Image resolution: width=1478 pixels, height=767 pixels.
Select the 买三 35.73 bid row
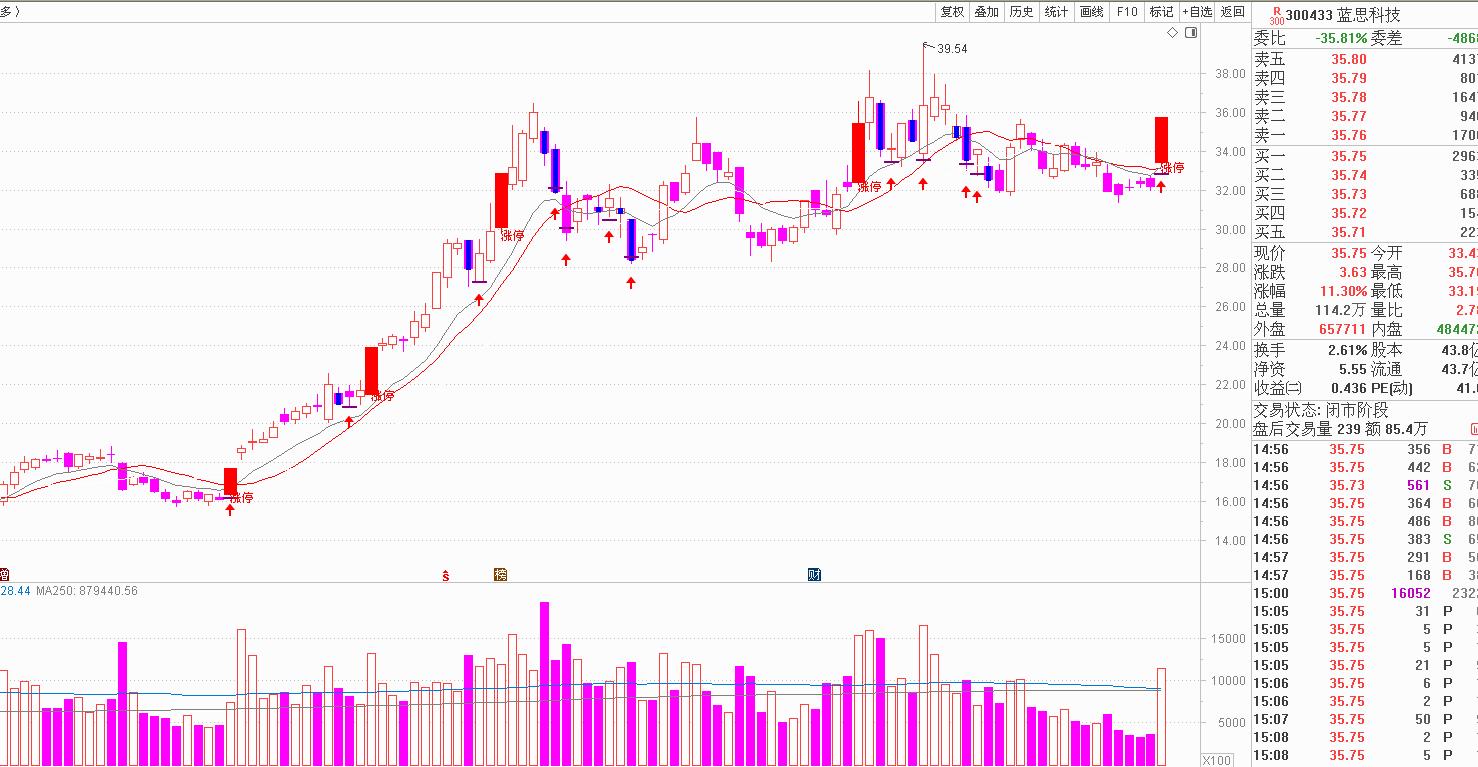coord(1365,194)
